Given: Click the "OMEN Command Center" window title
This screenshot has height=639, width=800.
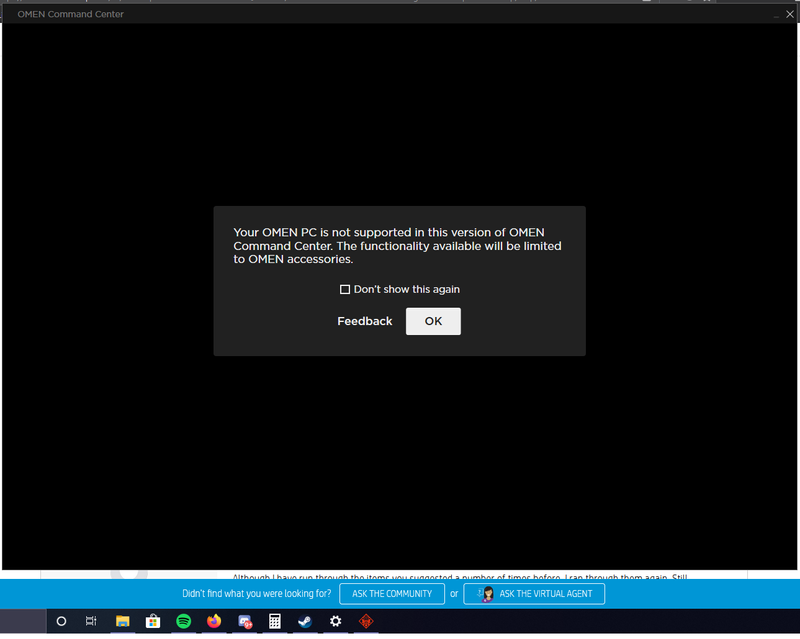Looking at the screenshot, I should click(70, 14).
